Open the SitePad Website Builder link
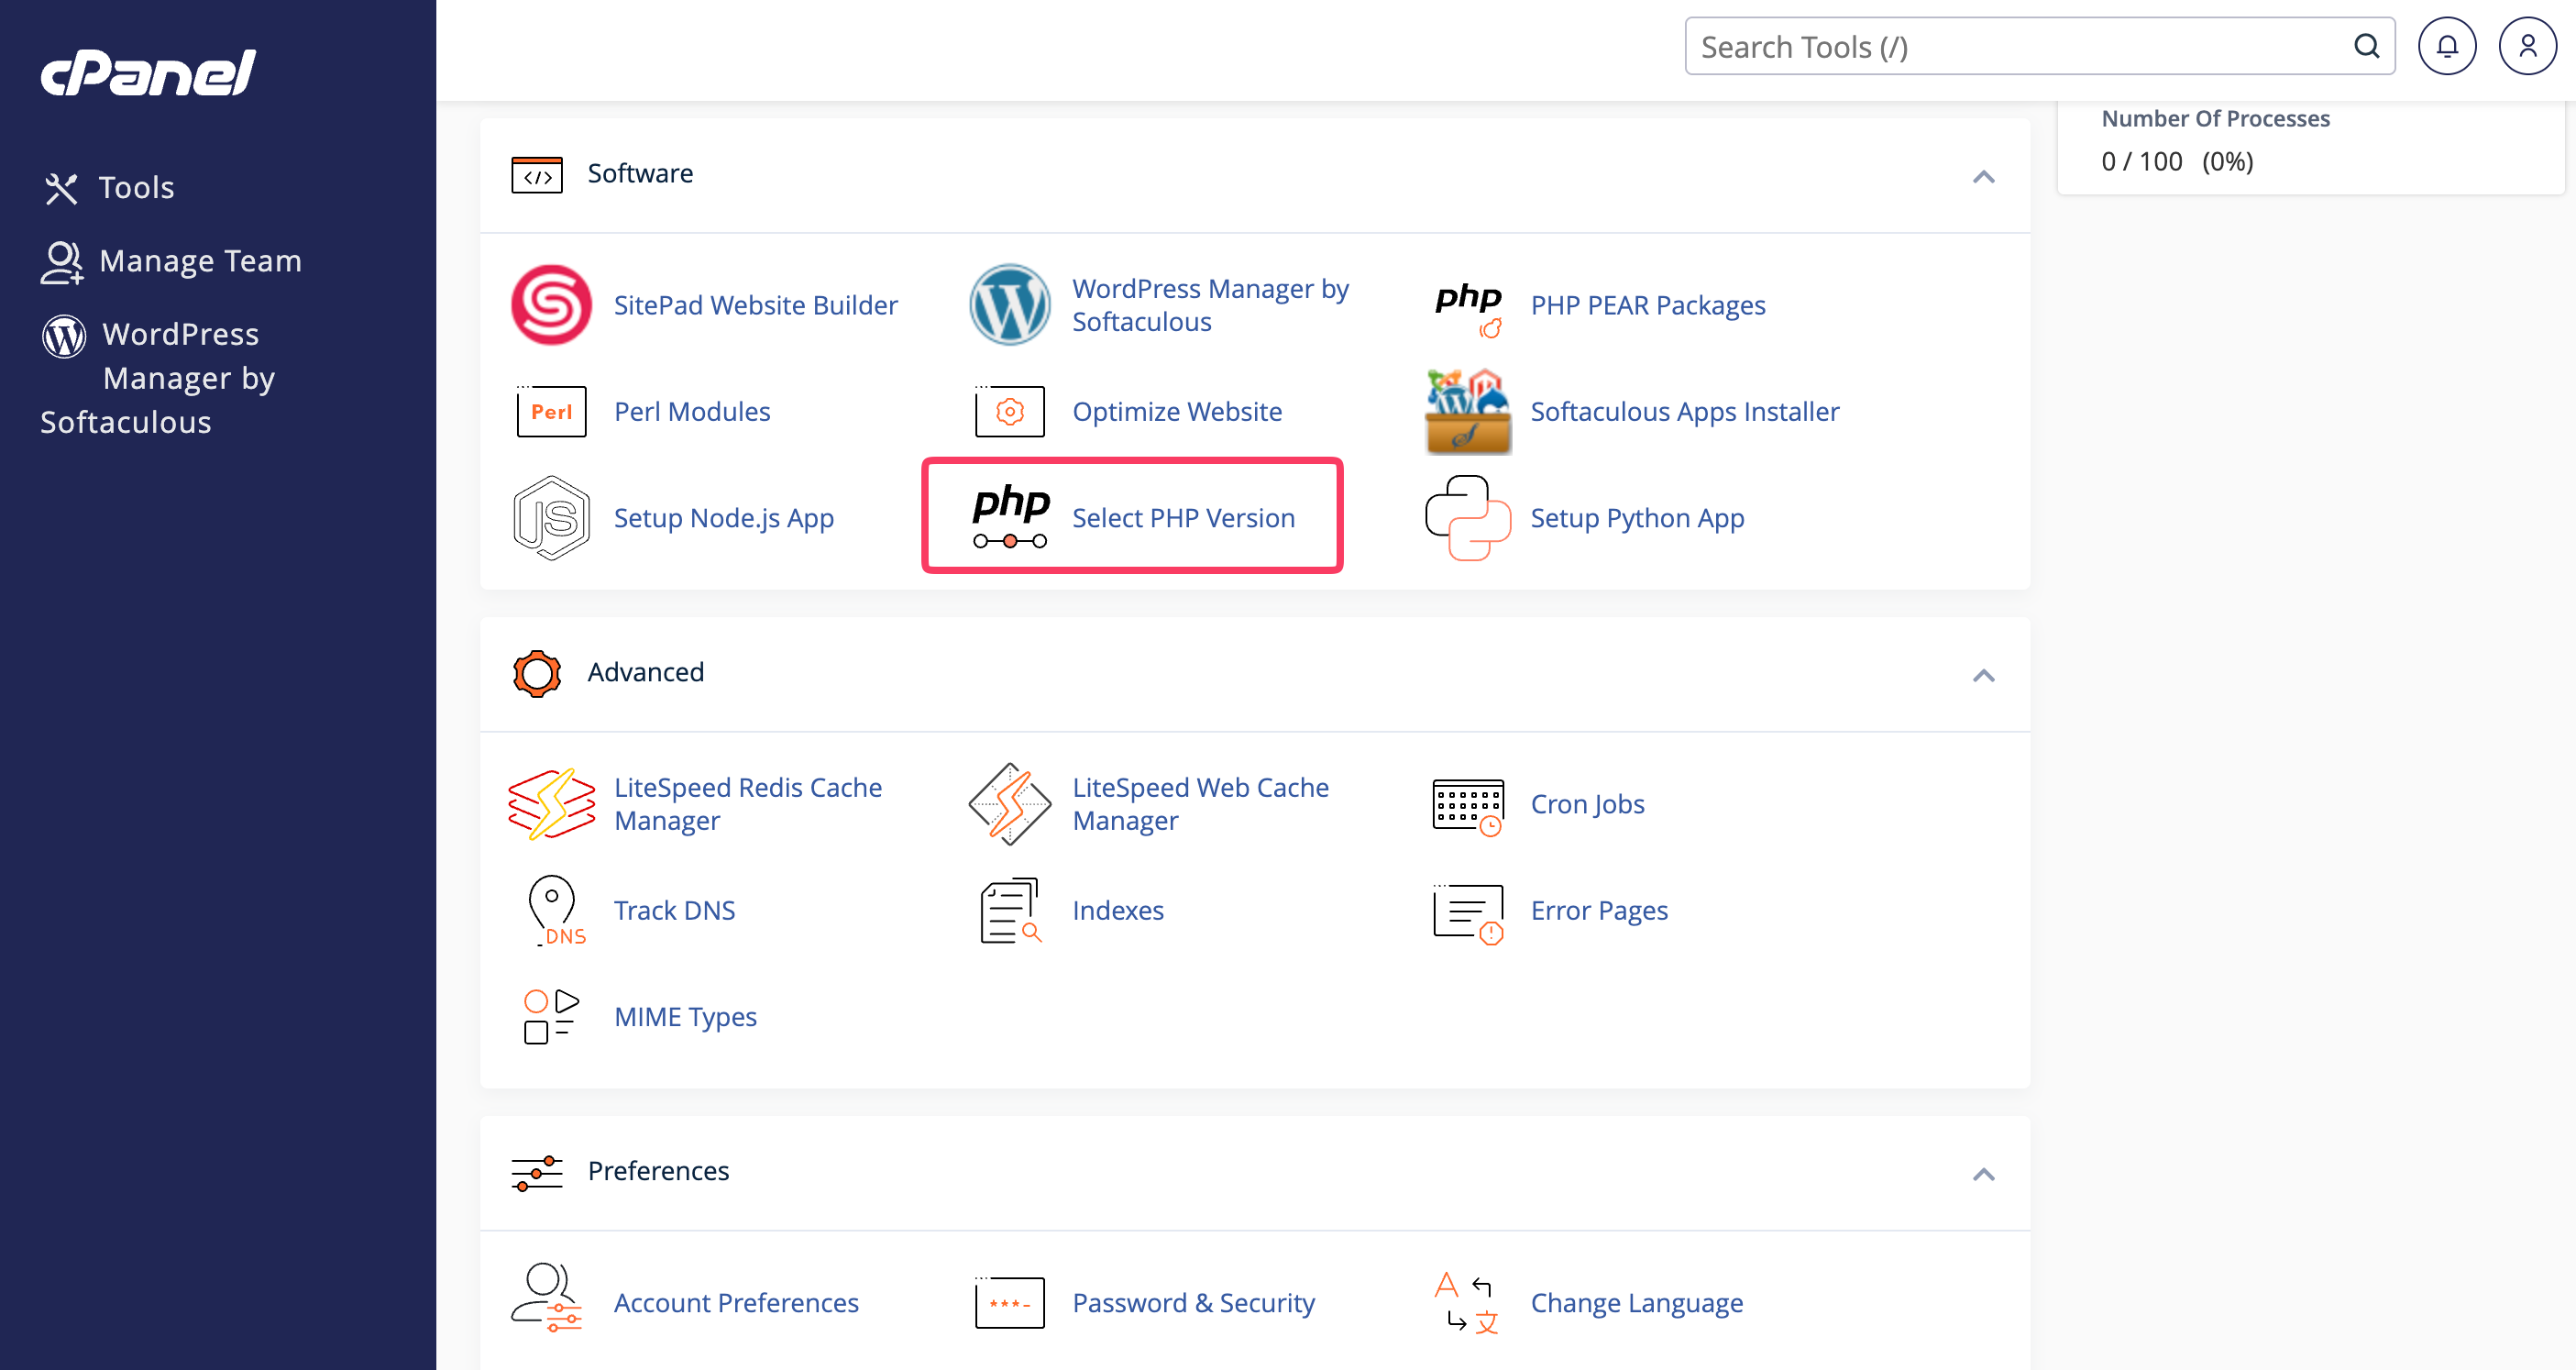2576x1370 pixels. [756, 305]
